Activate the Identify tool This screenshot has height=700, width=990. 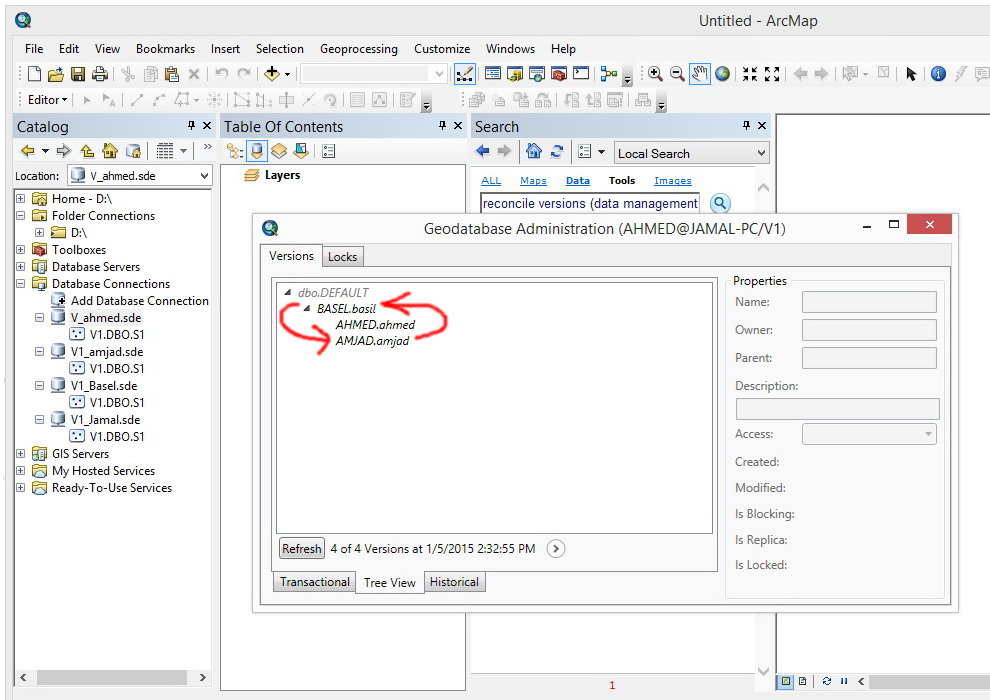pos(938,74)
